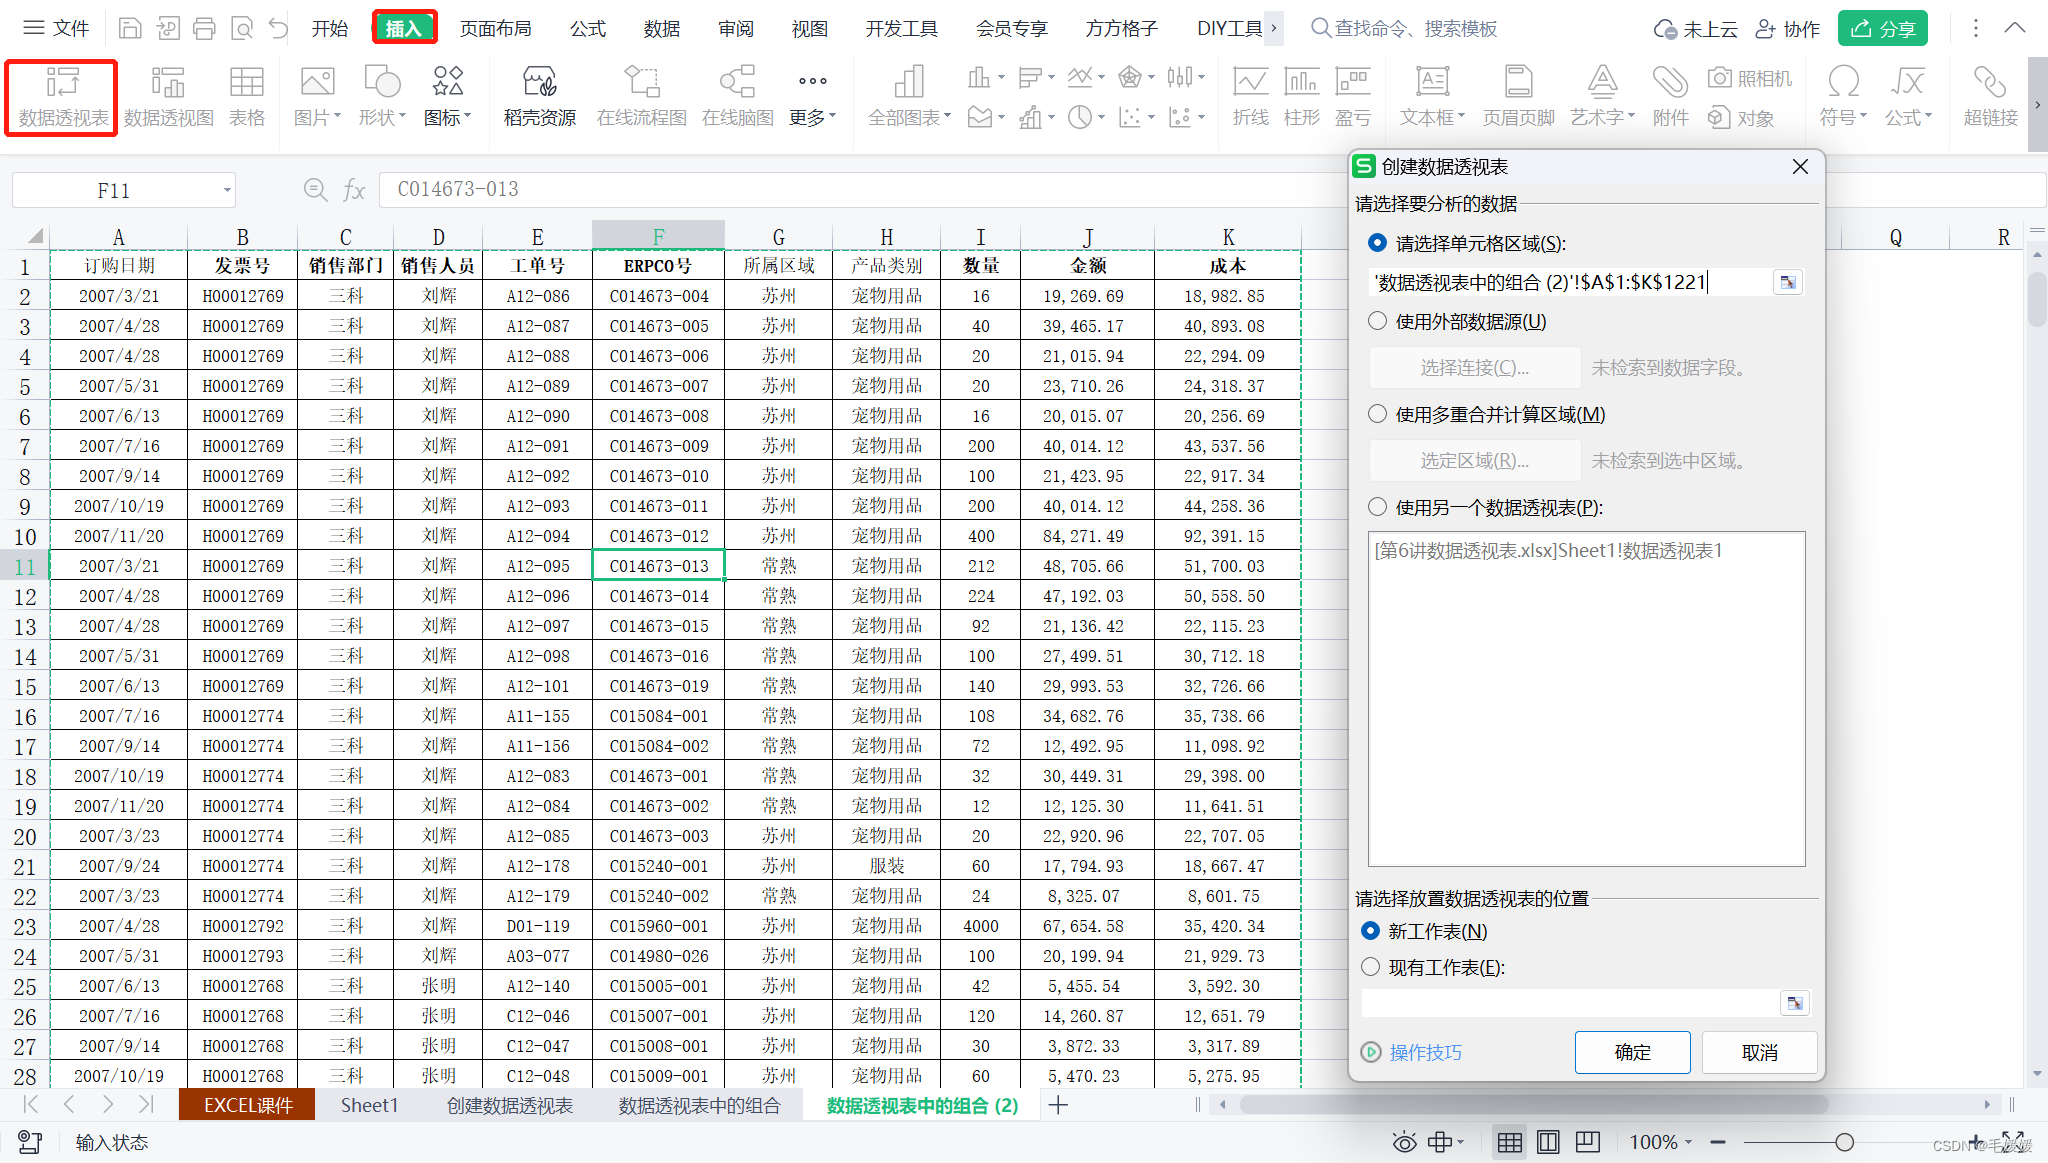Add a new sheet with plus icon
Viewport: 2048px width, 1163px height.
click(x=1058, y=1105)
